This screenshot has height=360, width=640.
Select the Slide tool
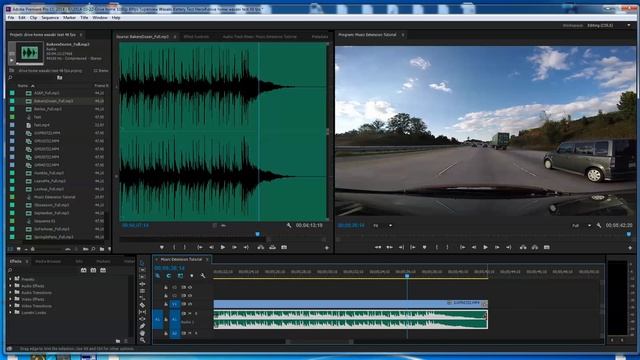[x=142, y=319]
